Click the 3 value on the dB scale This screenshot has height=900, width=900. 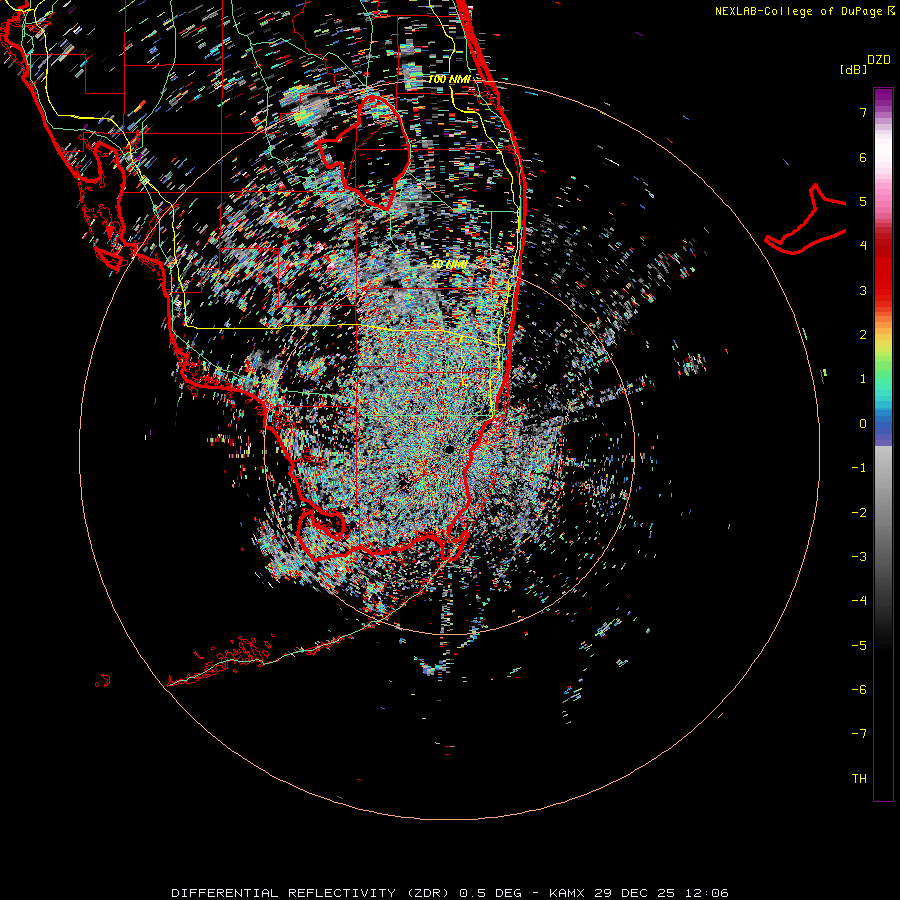pos(863,290)
